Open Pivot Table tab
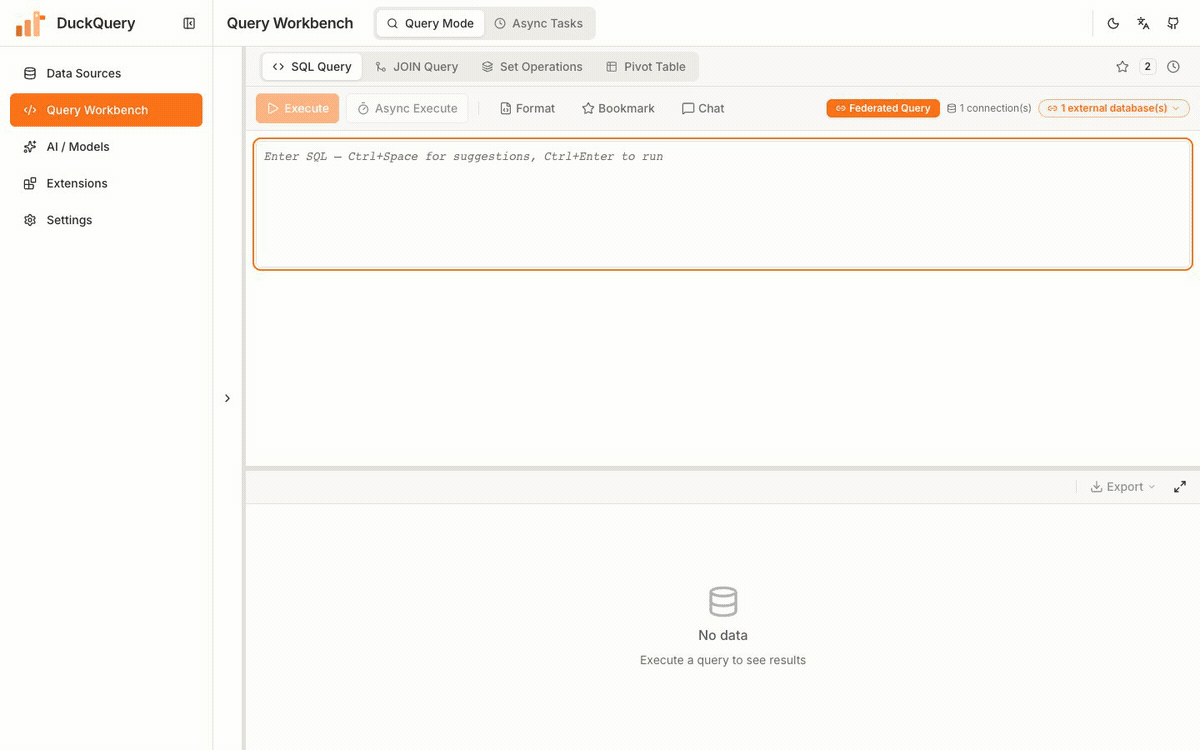 [646, 67]
